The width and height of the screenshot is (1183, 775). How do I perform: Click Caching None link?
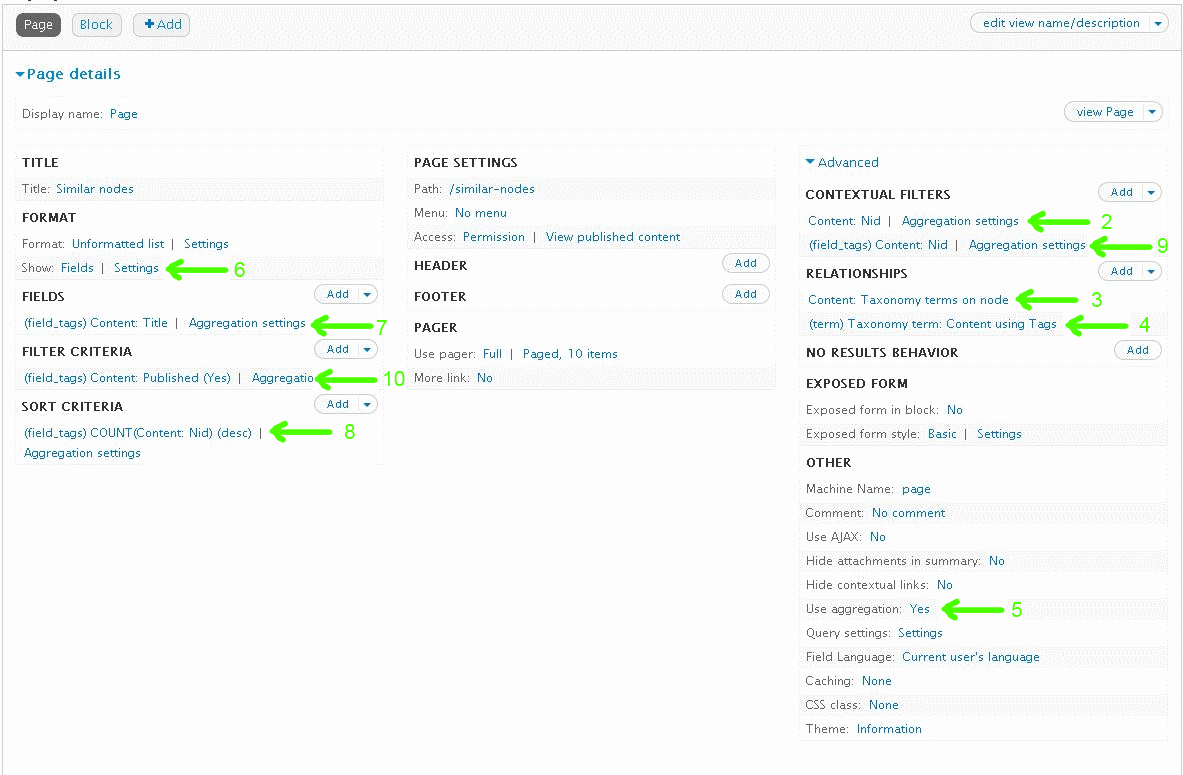tap(877, 681)
